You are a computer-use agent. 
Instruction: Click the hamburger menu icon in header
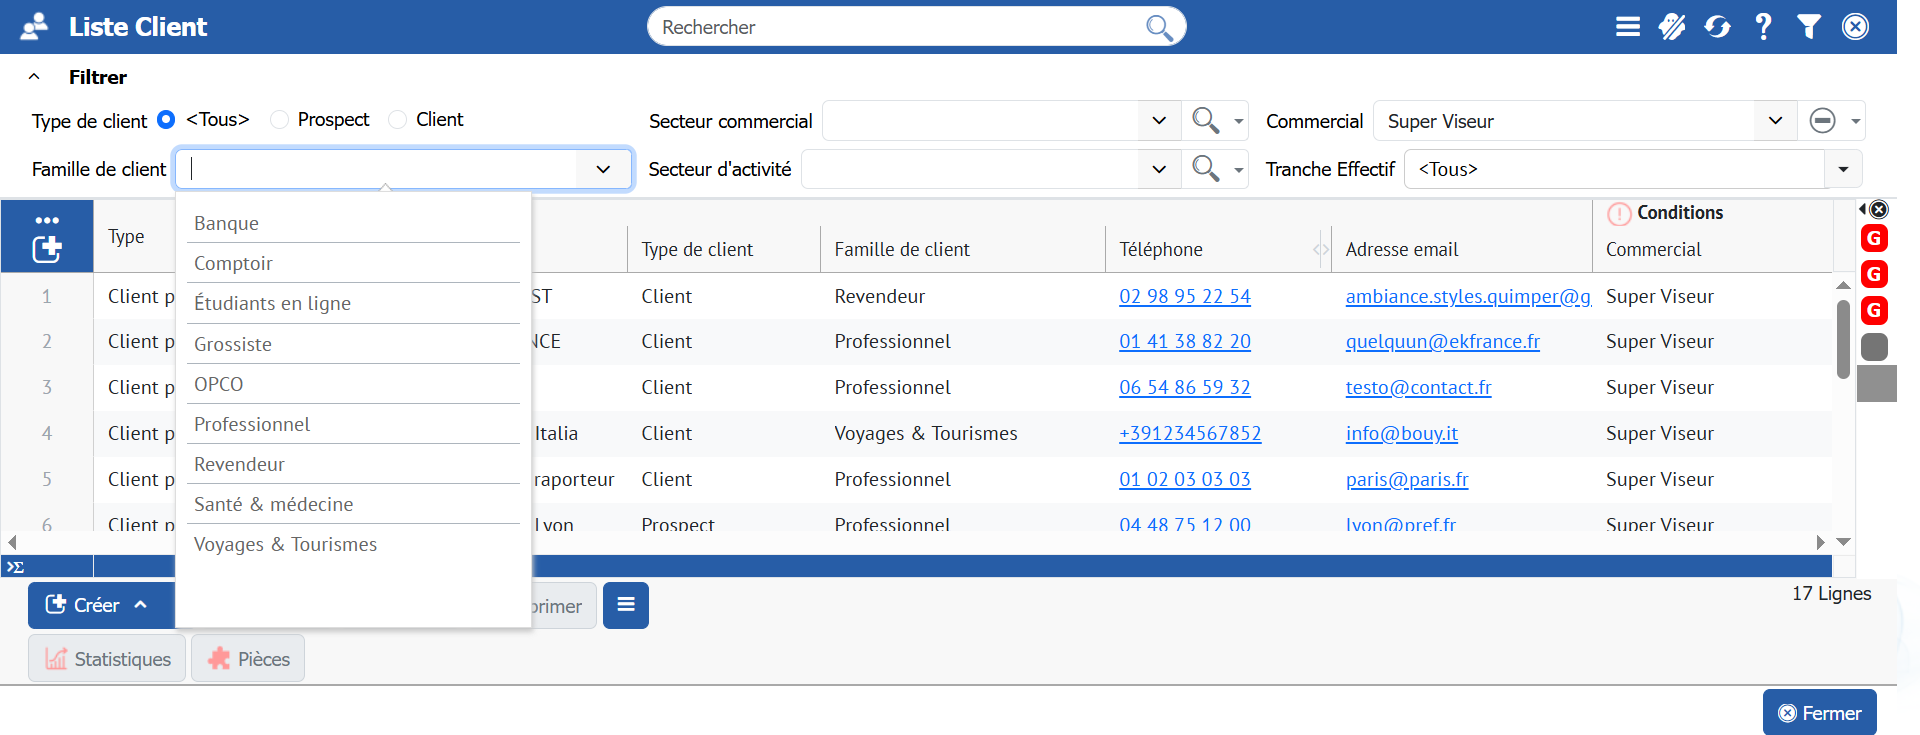coord(1627,27)
